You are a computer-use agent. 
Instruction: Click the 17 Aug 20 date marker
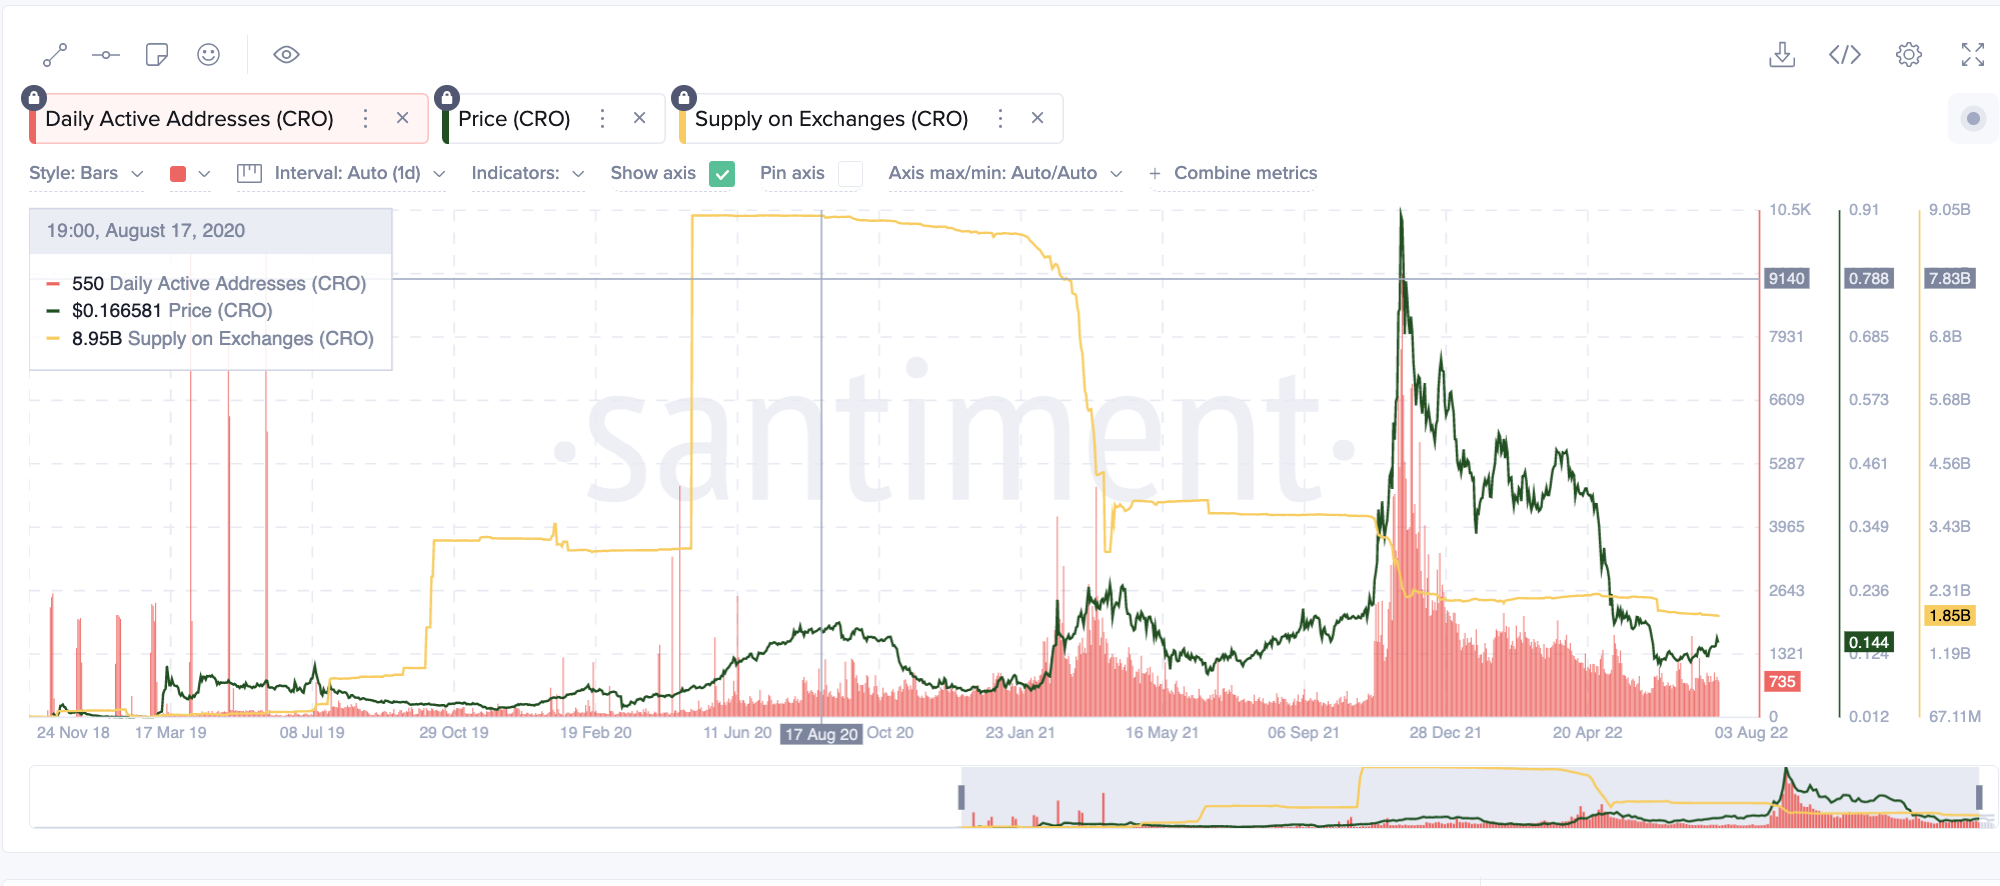tap(821, 734)
